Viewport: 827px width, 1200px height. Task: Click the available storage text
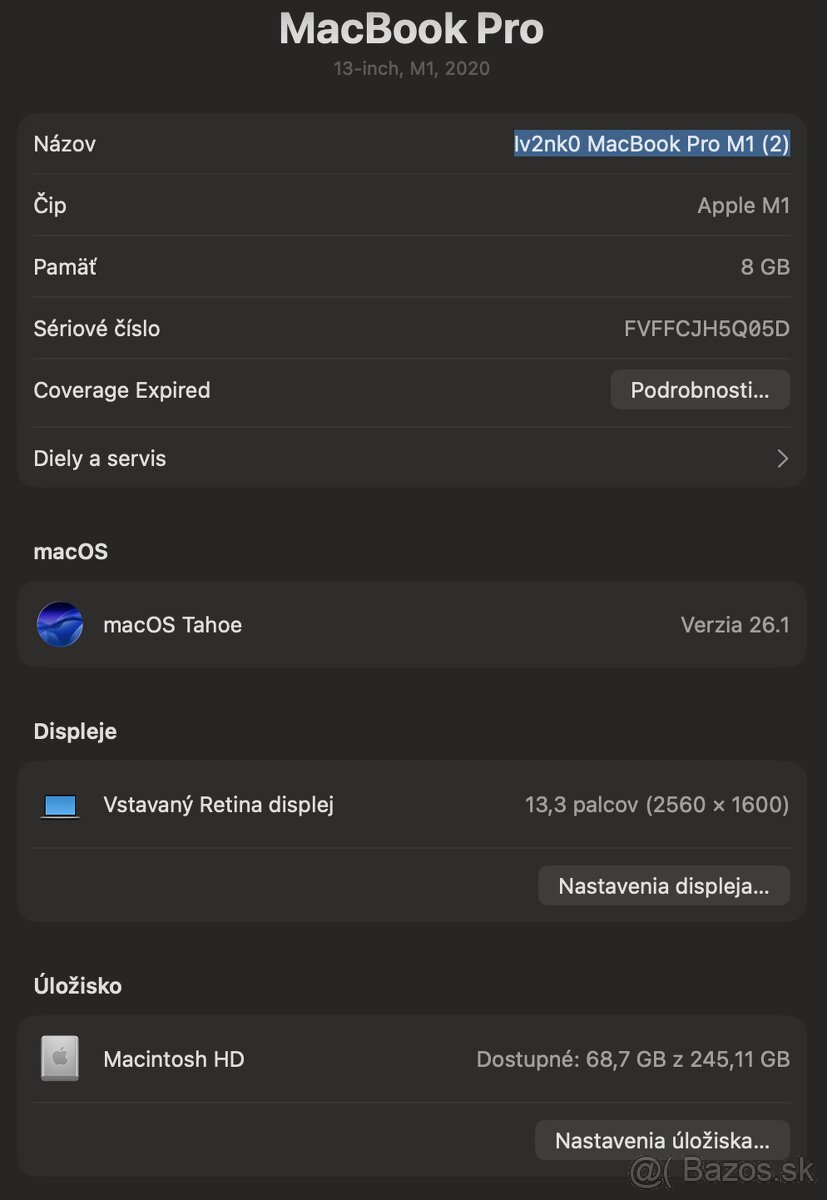[632, 1059]
